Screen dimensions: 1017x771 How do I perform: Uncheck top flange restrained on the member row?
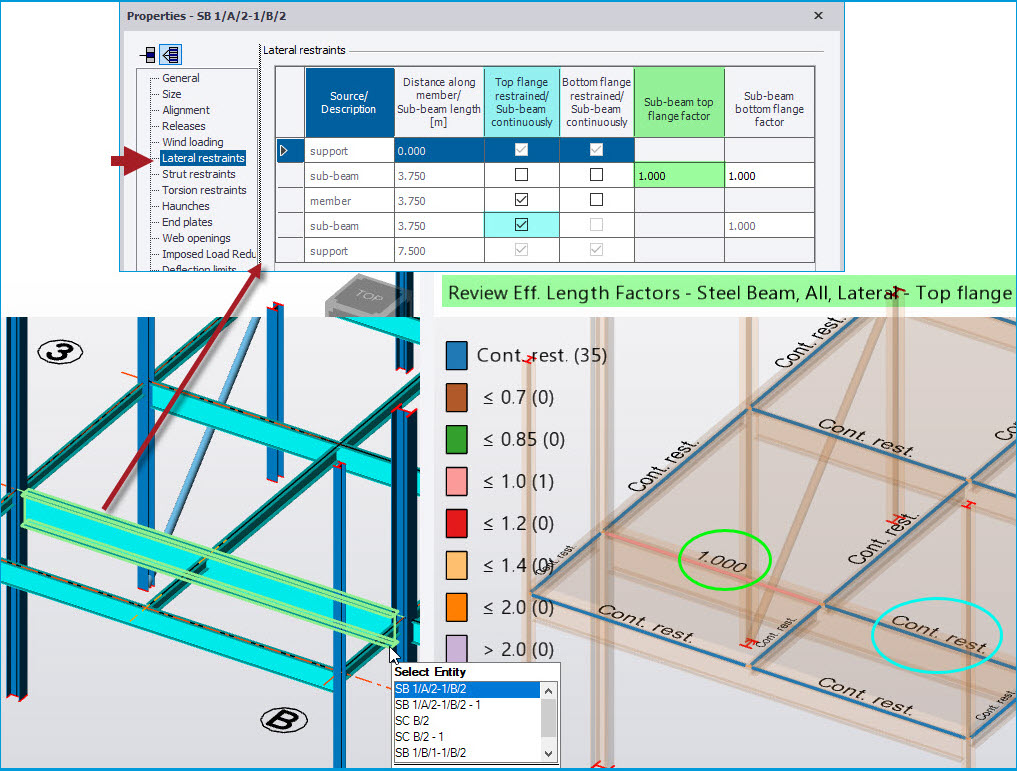pyautogui.click(x=521, y=199)
